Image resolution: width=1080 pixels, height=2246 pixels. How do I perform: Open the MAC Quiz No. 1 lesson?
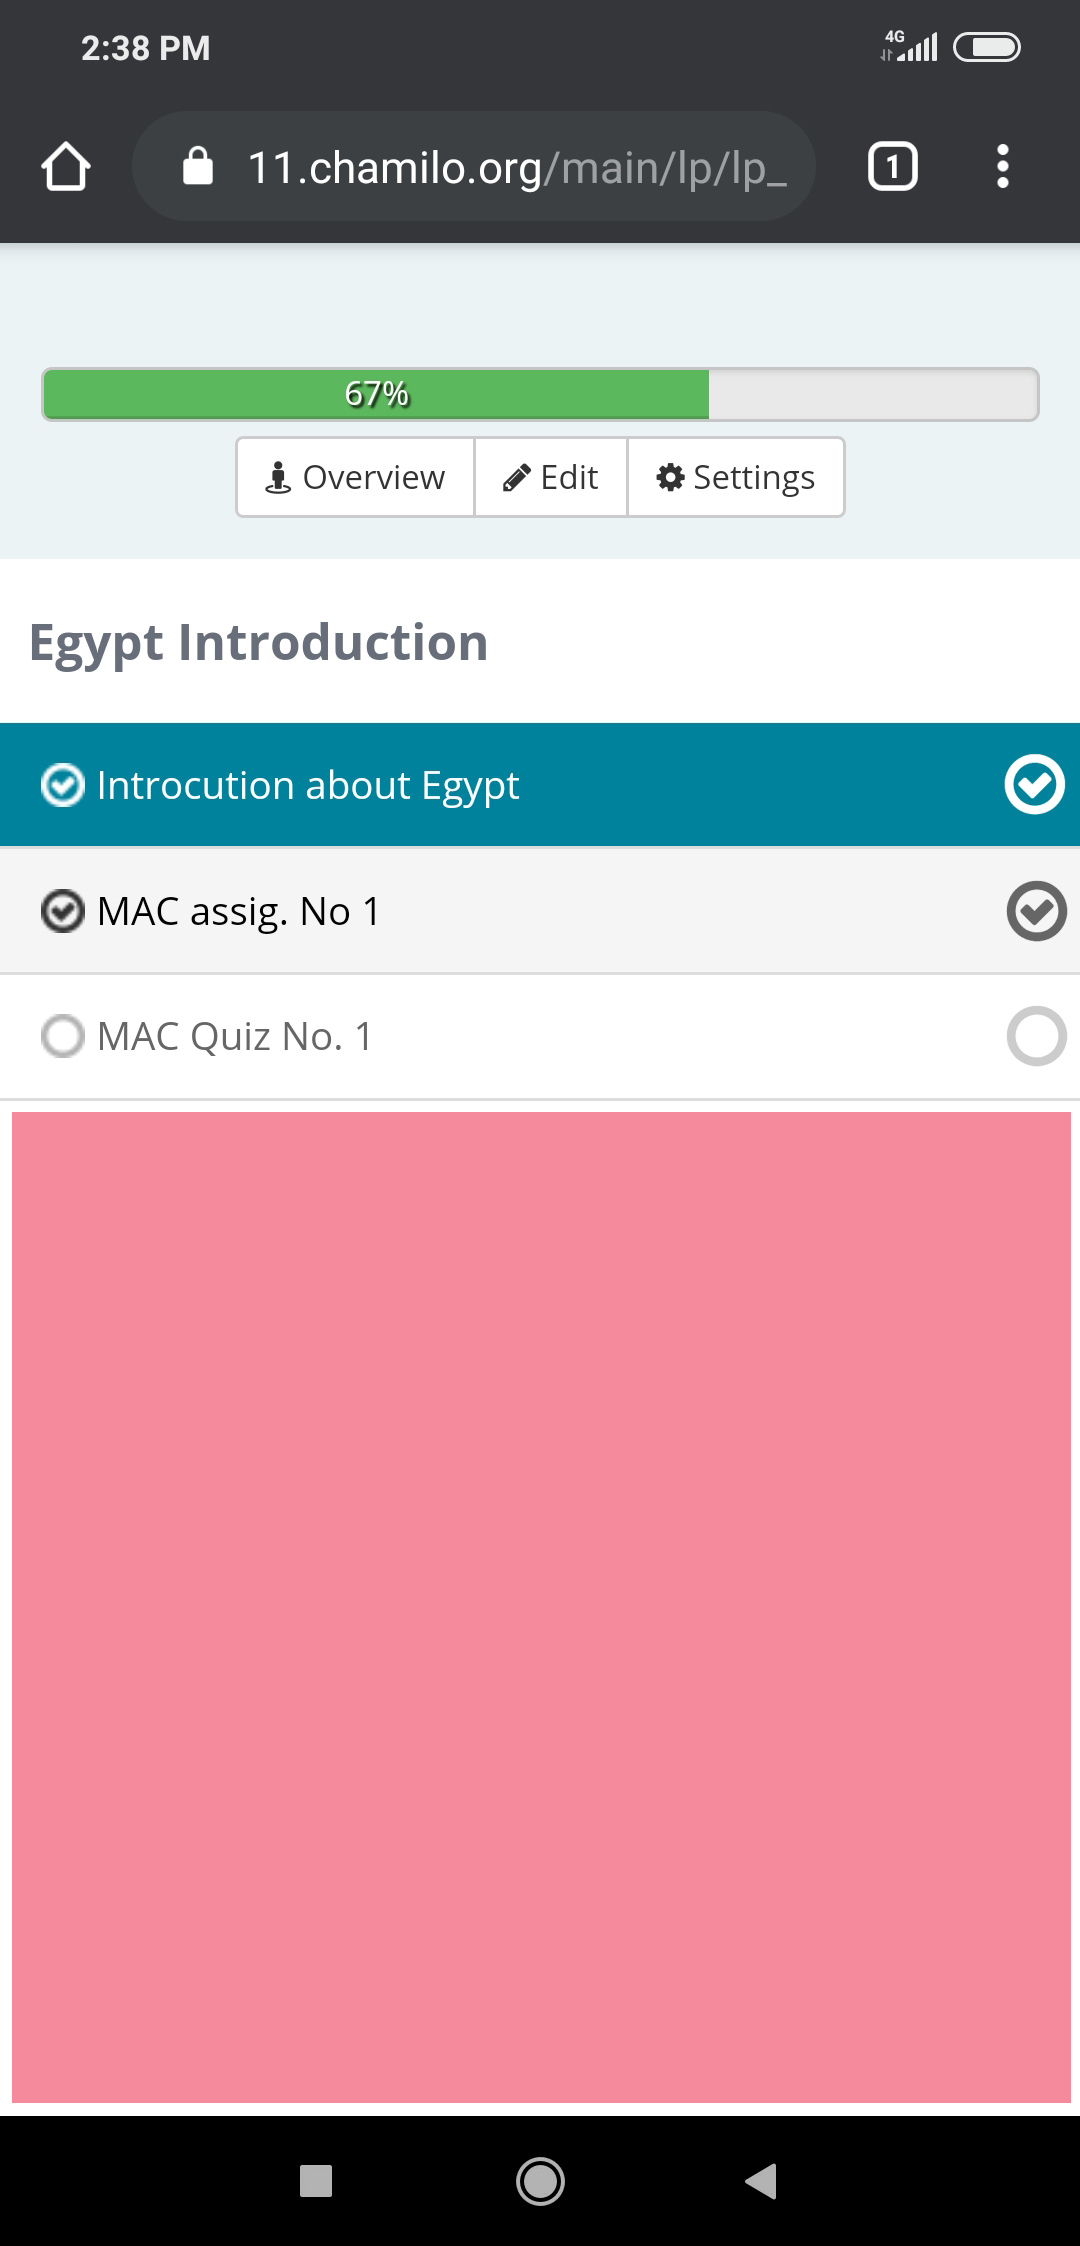coord(236,1037)
